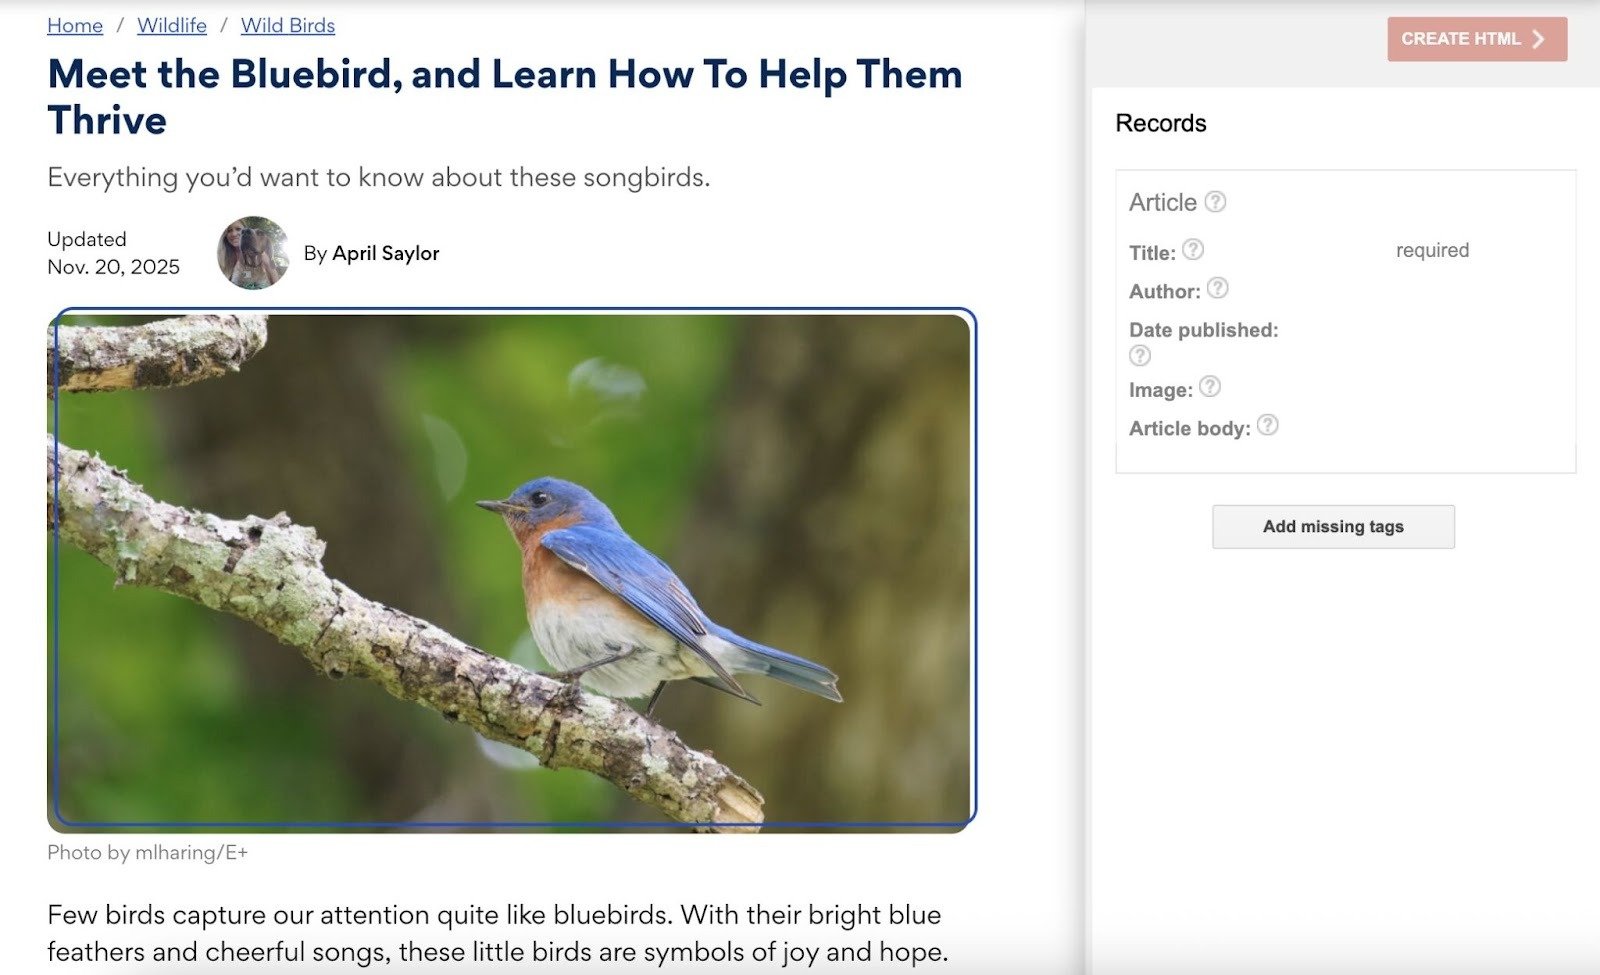
Task: Click April Saylor's author avatar
Action: [253, 253]
